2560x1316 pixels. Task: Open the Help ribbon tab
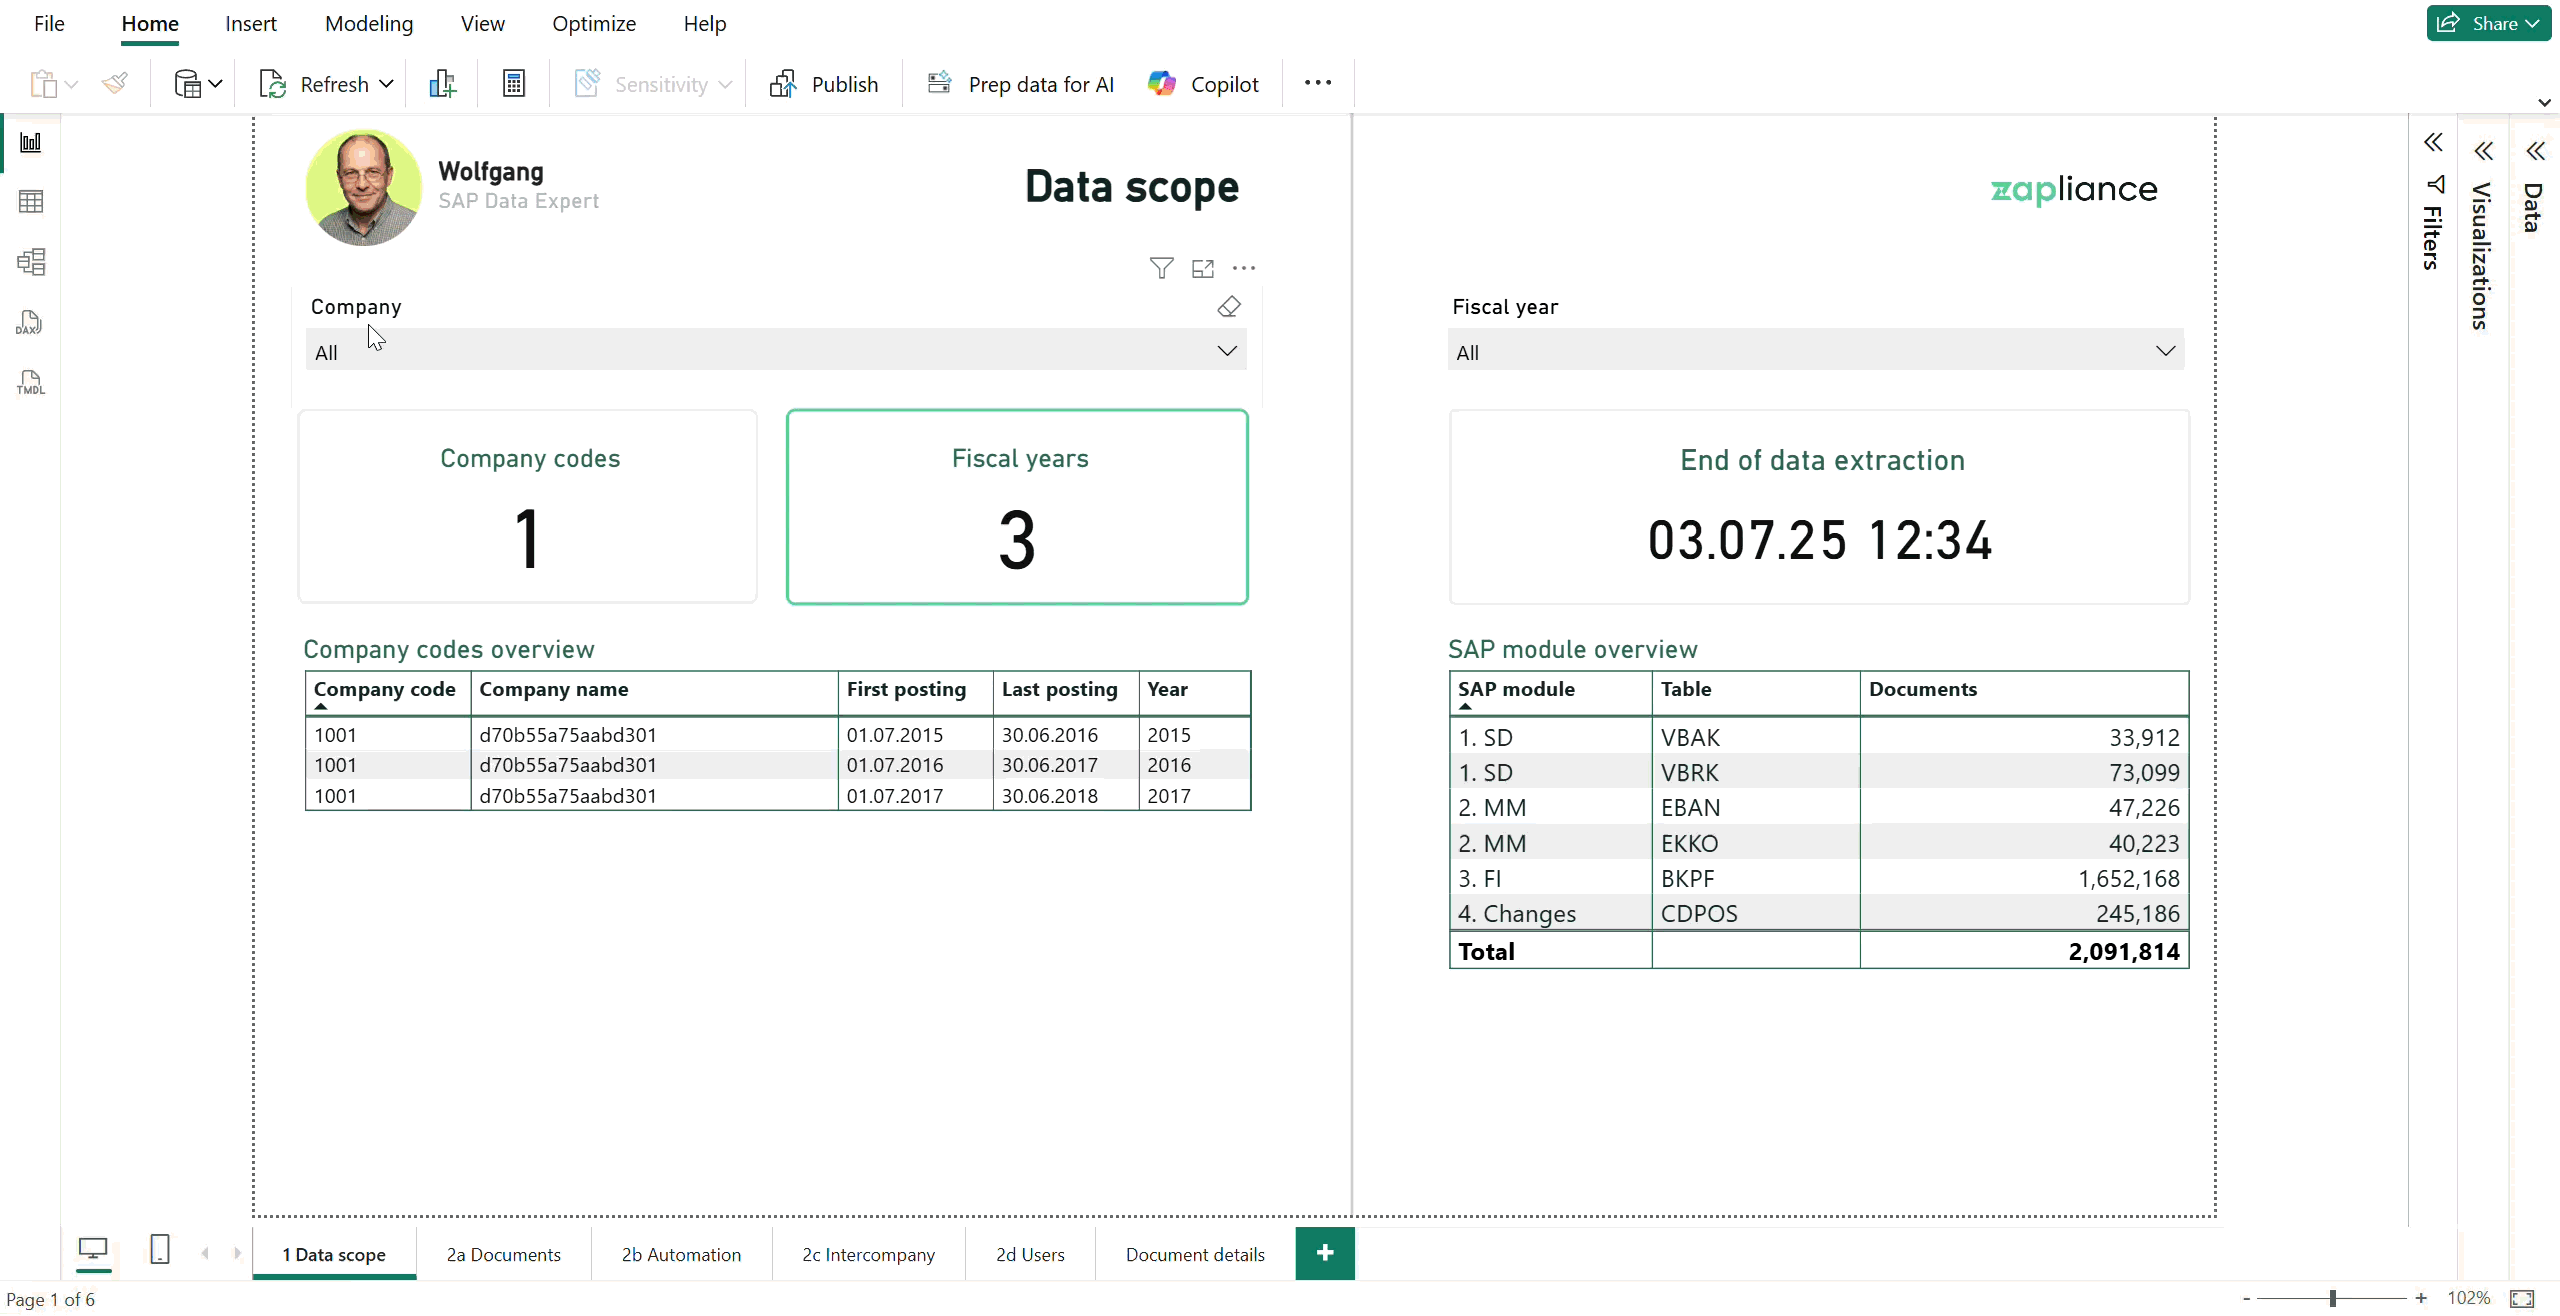(x=705, y=23)
